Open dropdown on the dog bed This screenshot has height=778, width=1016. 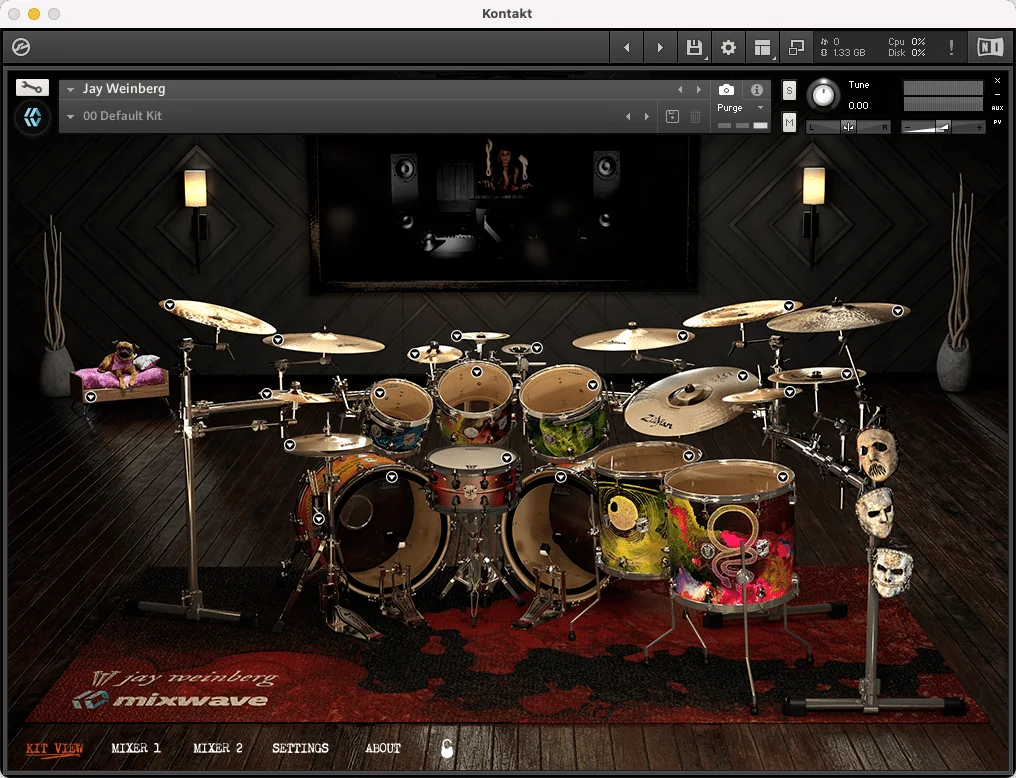(91, 396)
